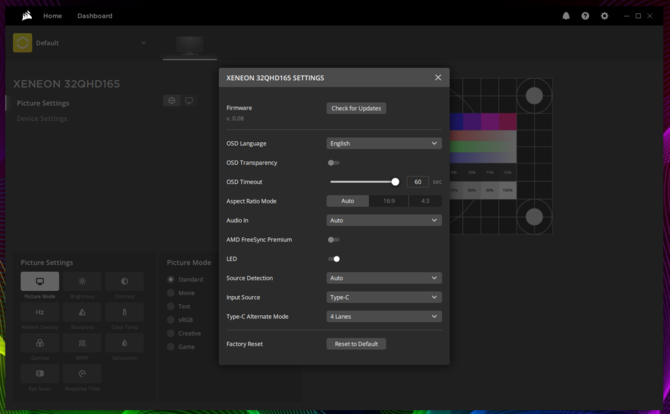Select the Response Time tile
670x414 pixels.
click(x=82, y=373)
